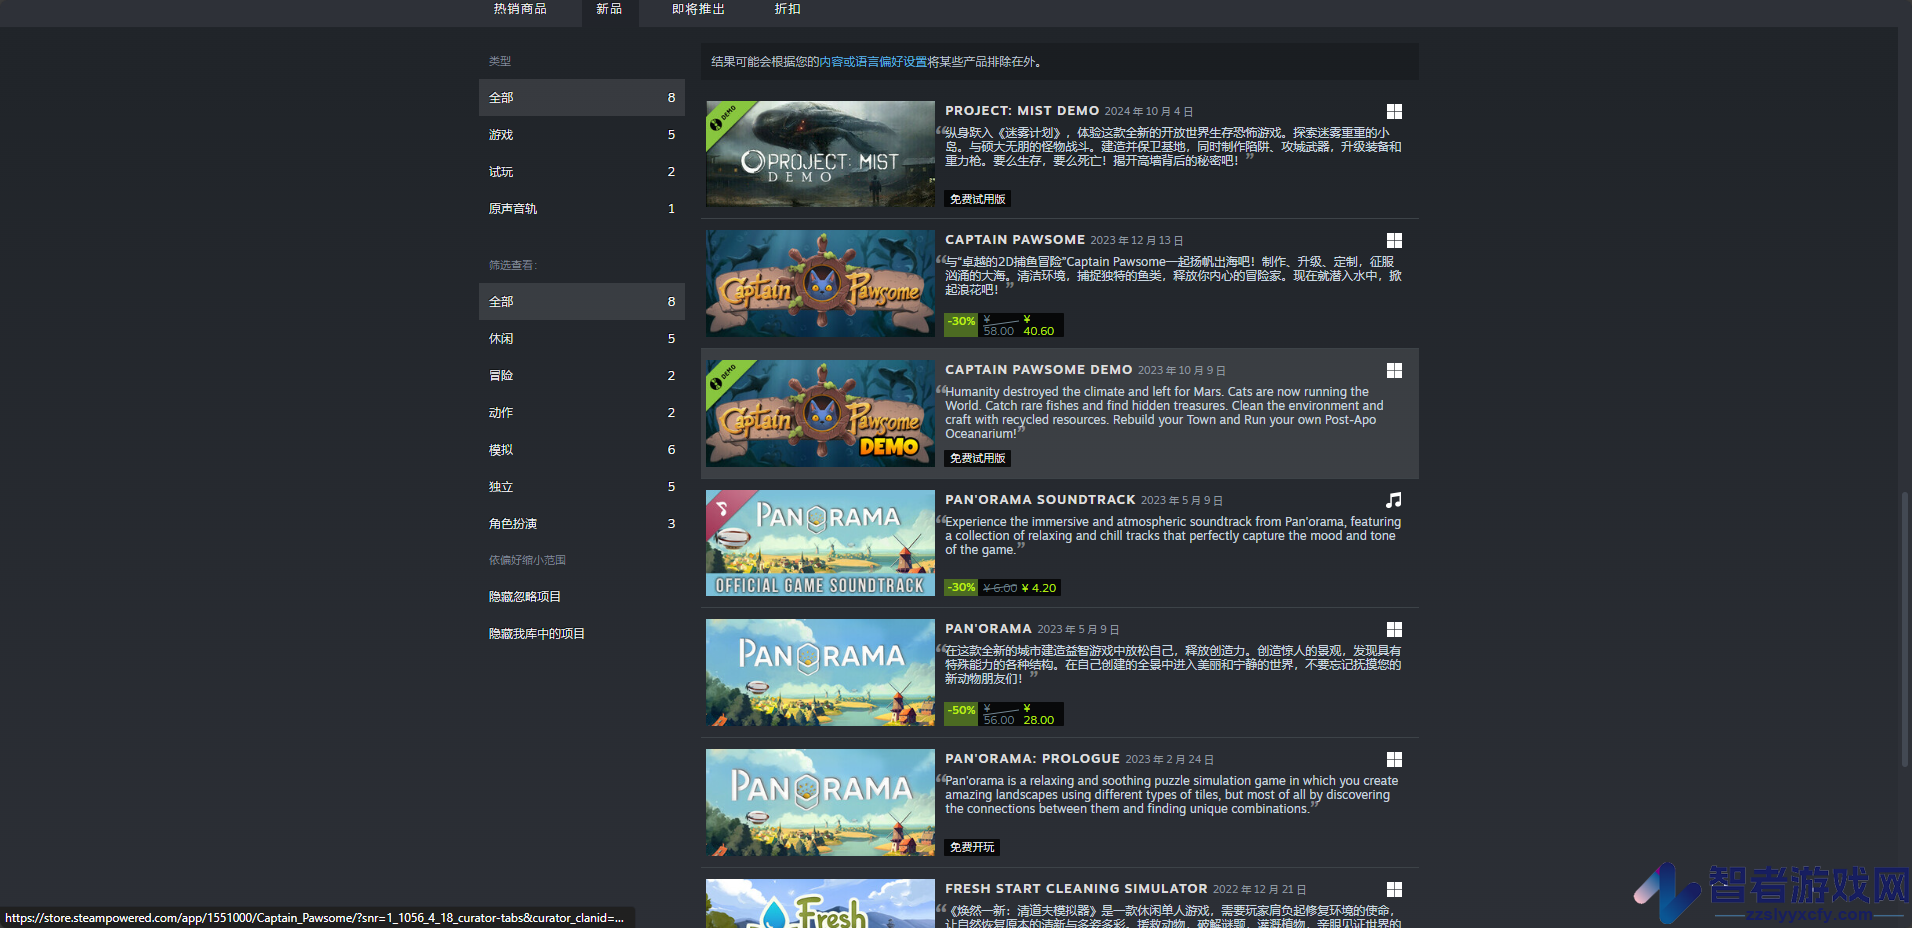Open the 即将推出 tab
Viewport: 1912px width, 928px height.
698,9
